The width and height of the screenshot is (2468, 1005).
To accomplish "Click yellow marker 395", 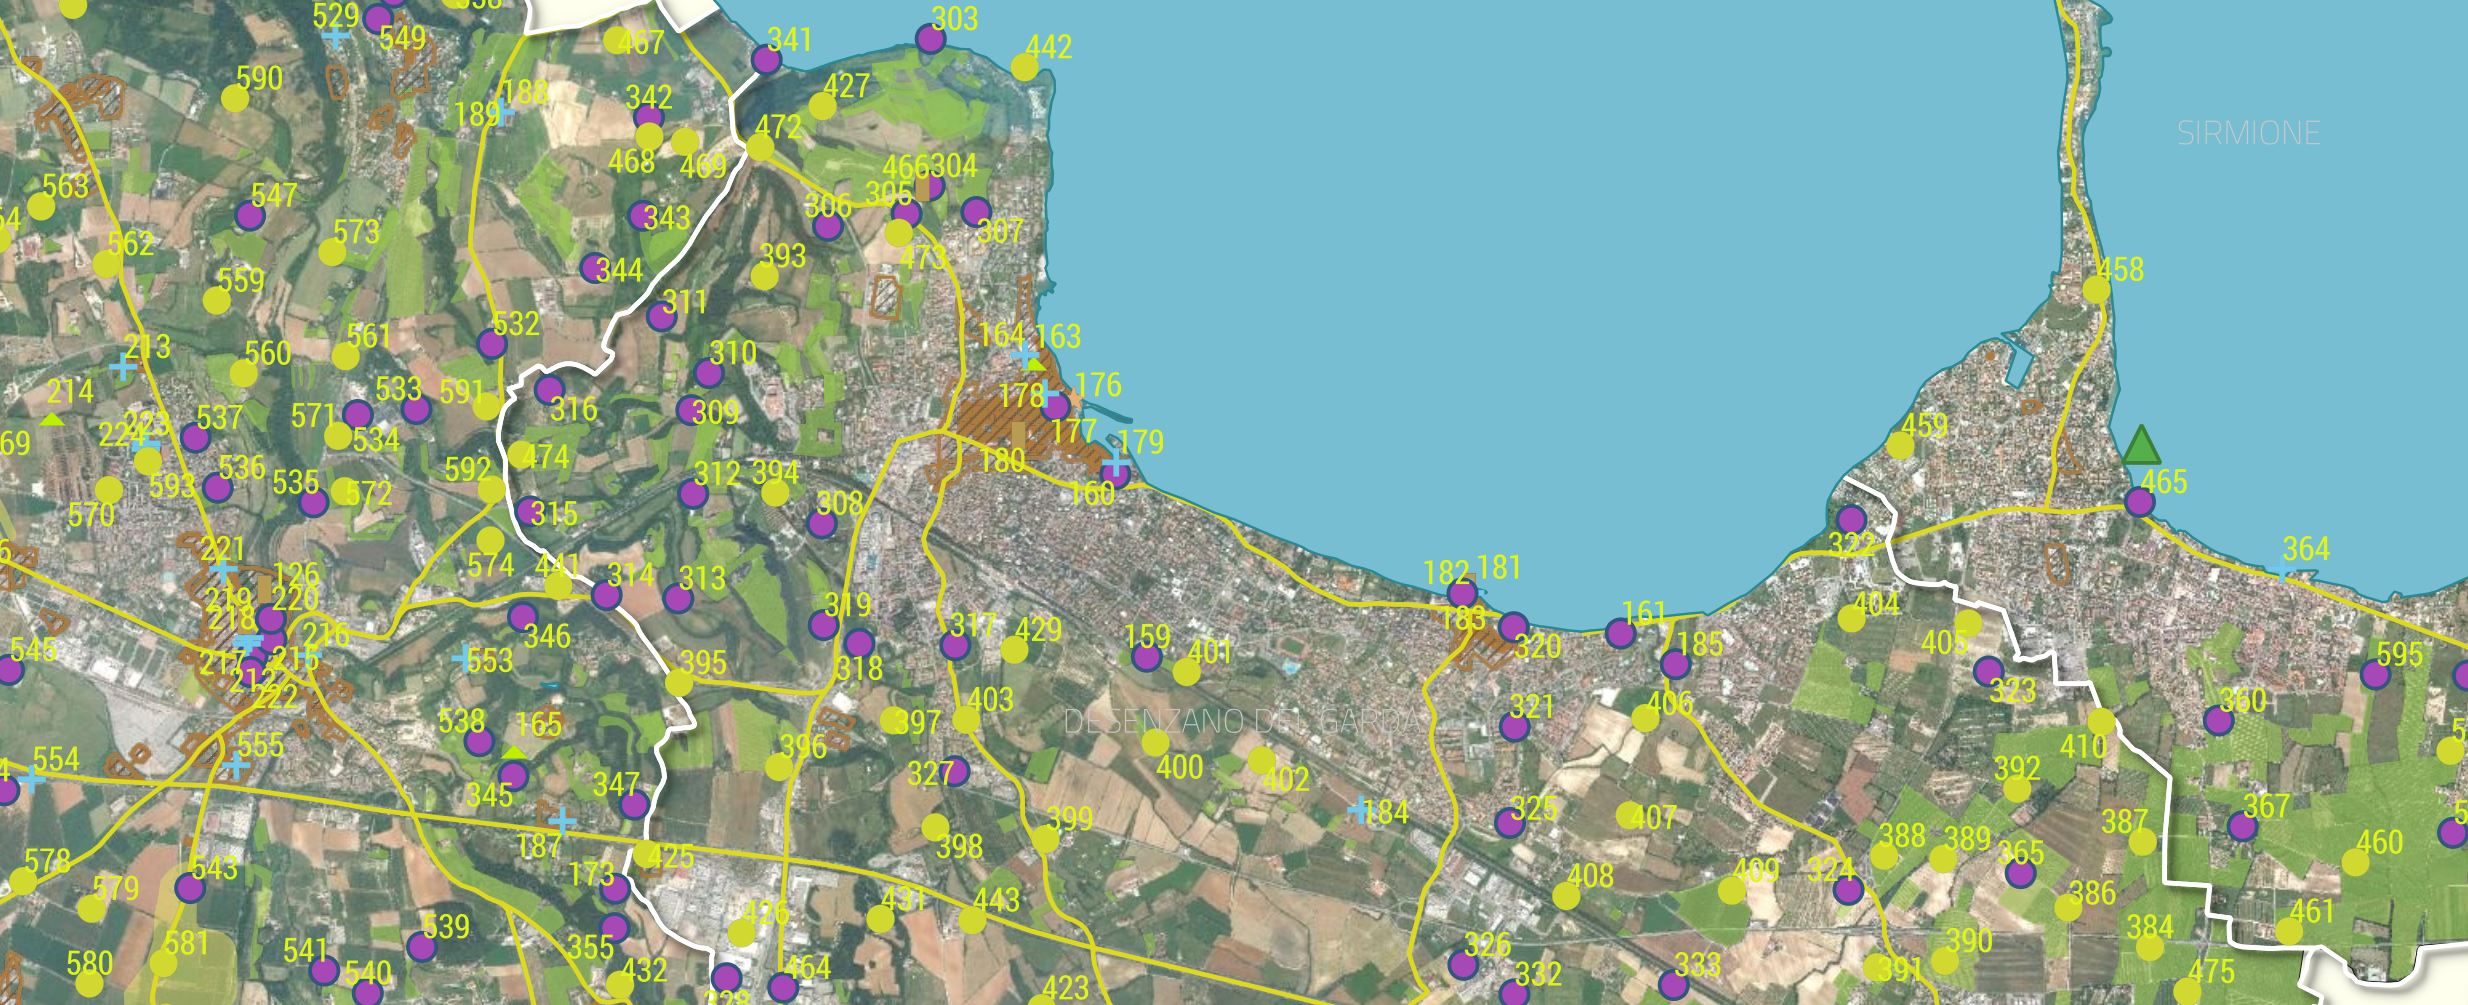I will tap(679, 683).
